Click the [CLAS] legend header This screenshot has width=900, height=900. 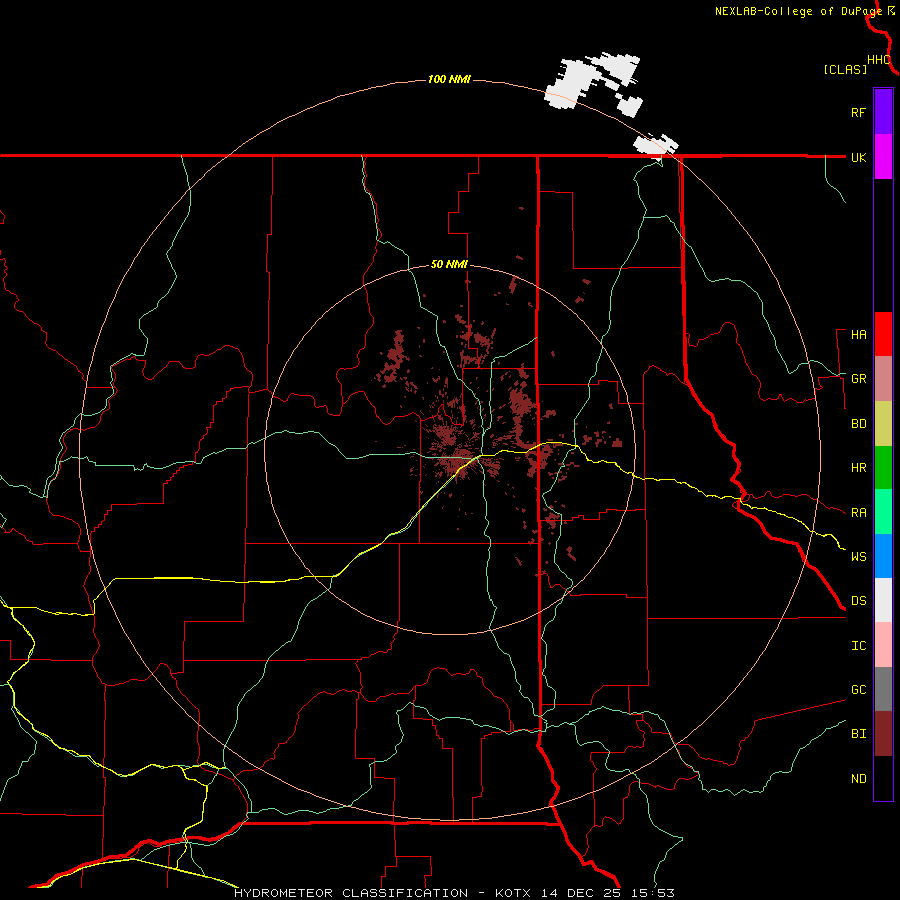click(x=844, y=69)
